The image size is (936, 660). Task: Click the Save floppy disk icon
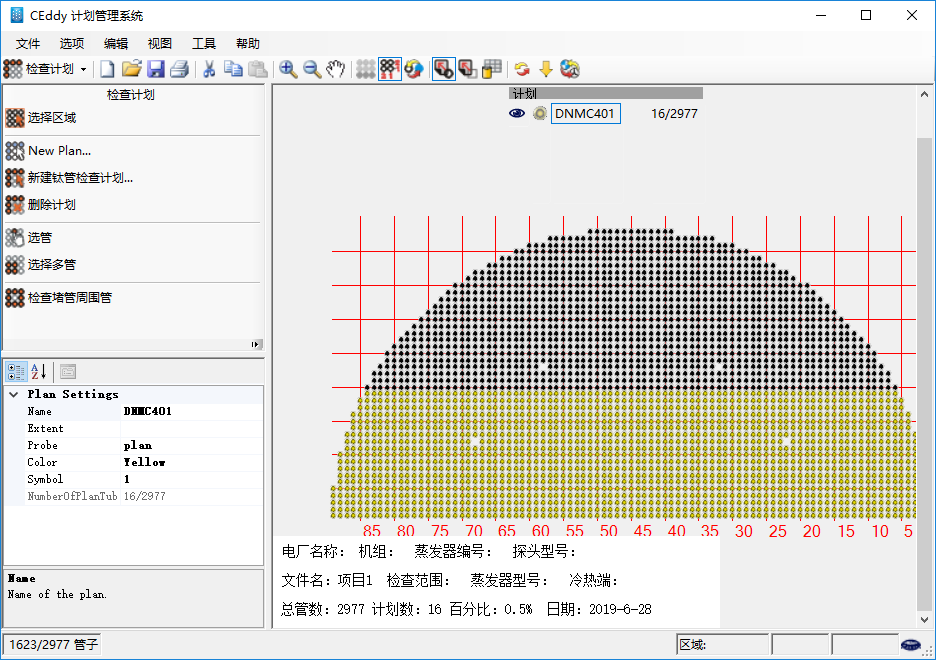(x=156, y=69)
